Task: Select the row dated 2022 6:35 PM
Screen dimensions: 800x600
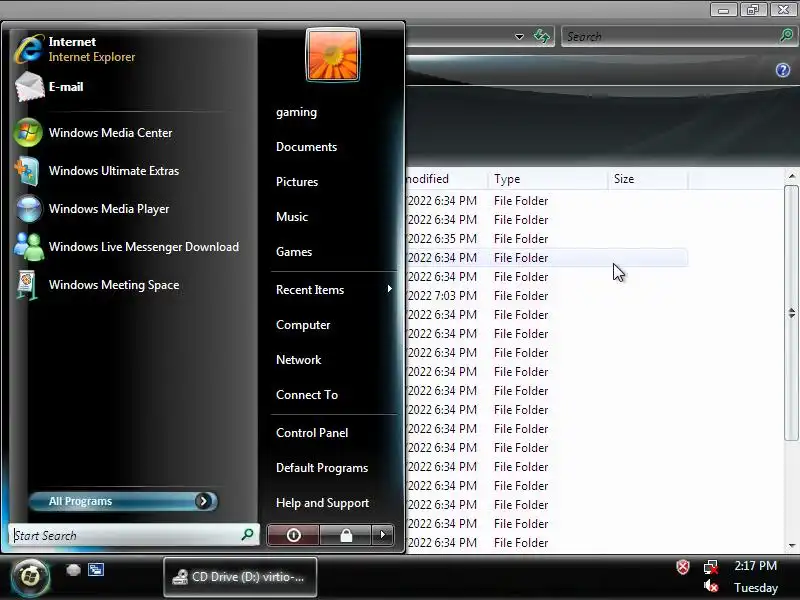Action: click(547, 239)
